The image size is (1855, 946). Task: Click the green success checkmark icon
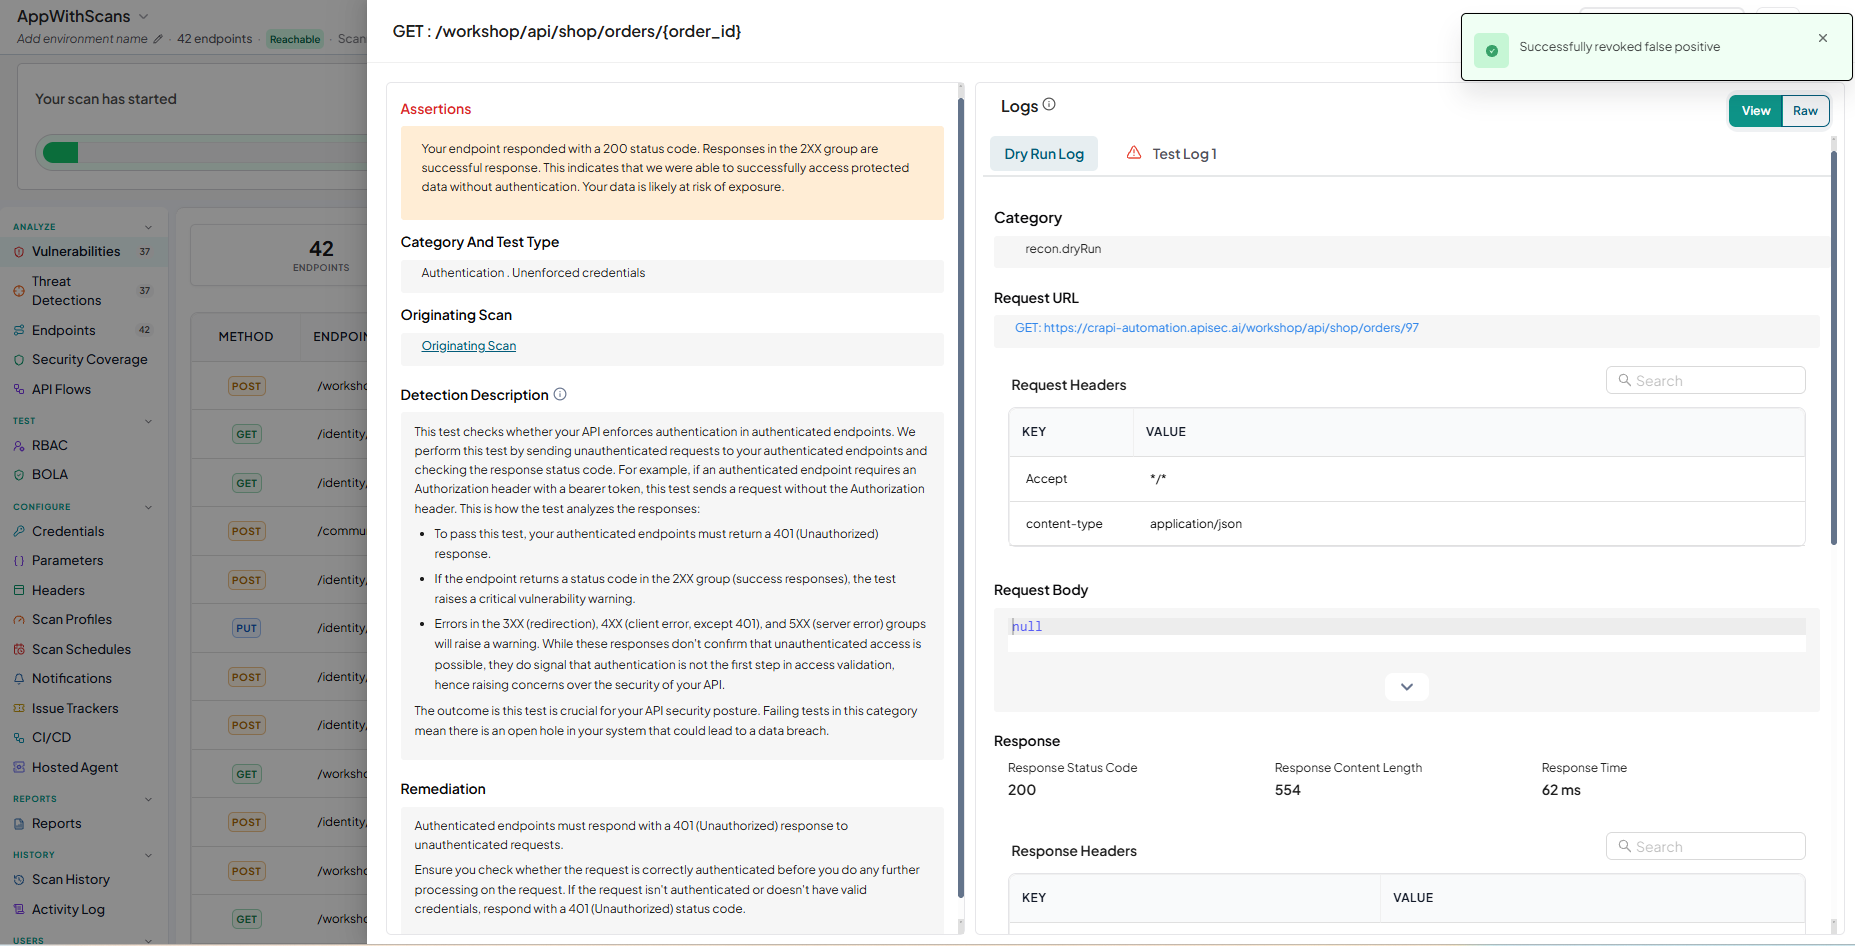[x=1491, y=50]
